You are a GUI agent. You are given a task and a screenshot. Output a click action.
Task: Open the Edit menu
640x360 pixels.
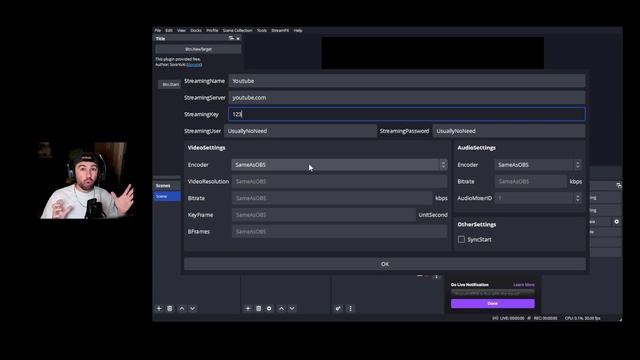point(169,30)
